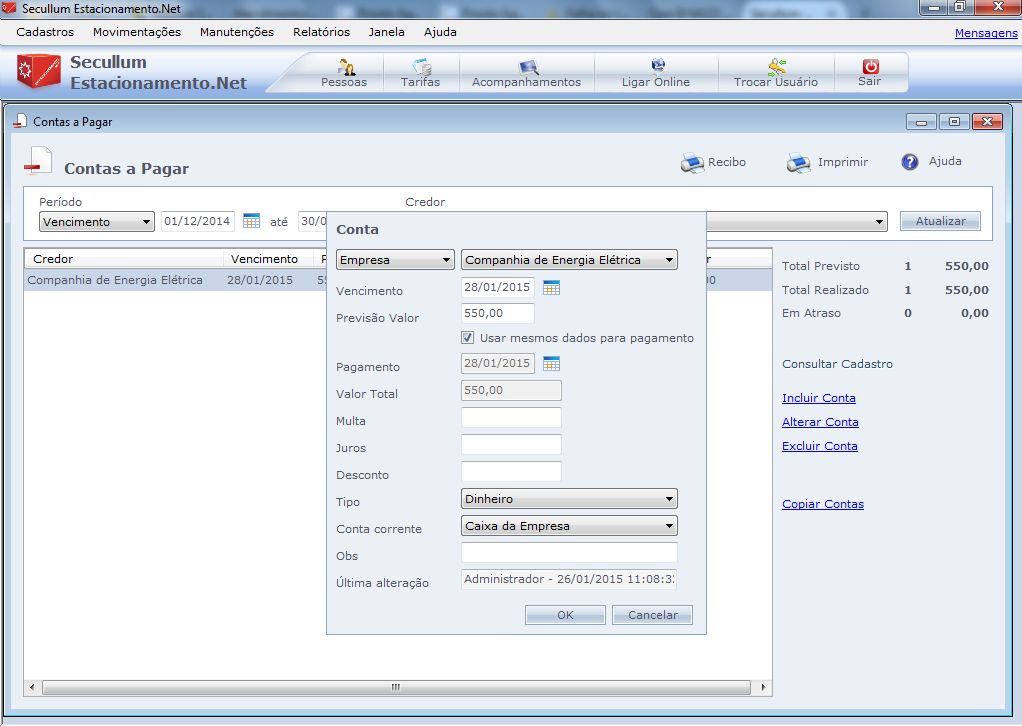Open calendar picker next to Vencimento date

coord(552,288)
